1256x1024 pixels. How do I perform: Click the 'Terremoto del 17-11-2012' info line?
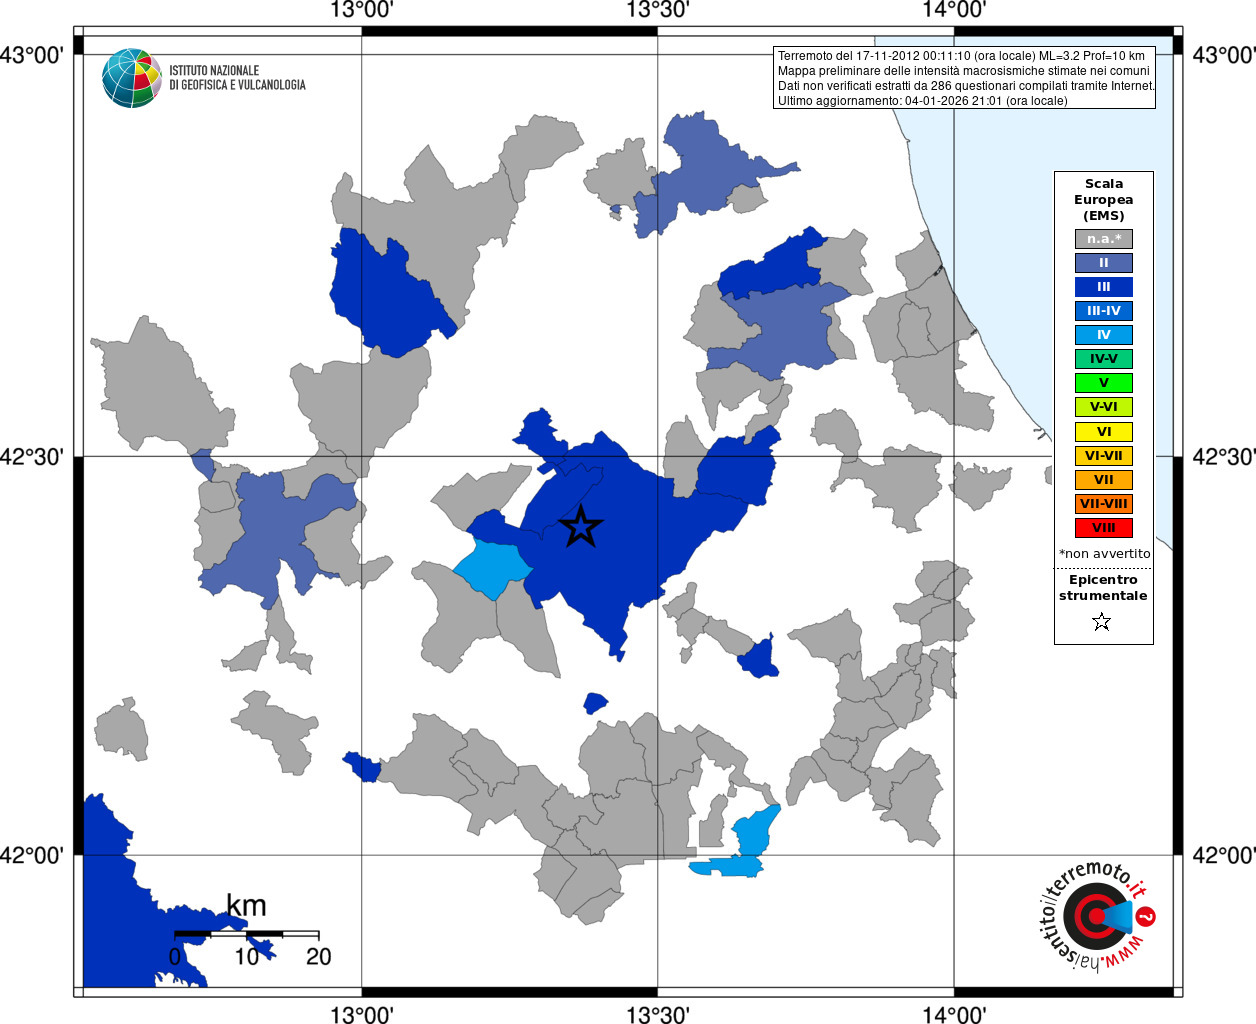[961, 56]
